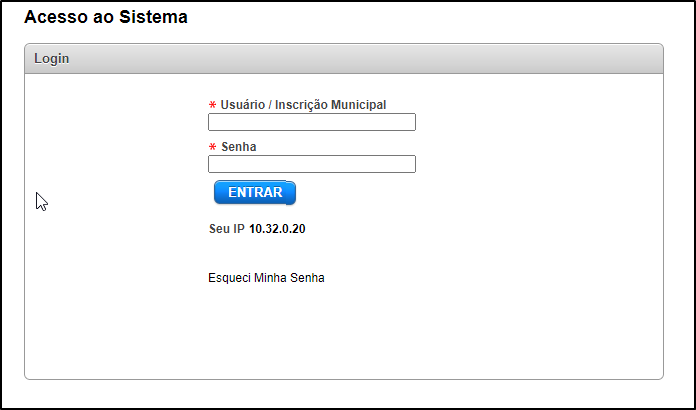This screenshot has width=696, height=410.
Task: Click the word Usuário in the label
Action: (x=244, y=104)
